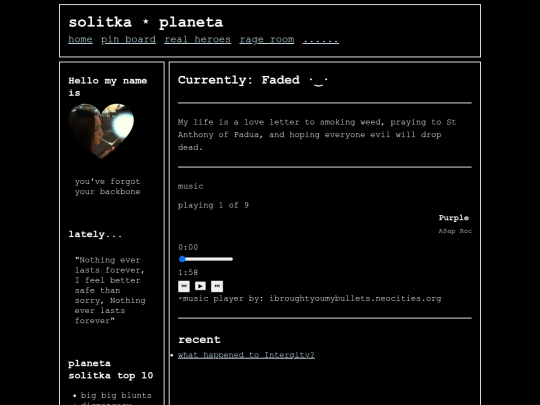Viewport: 540px width, 405px height.
Task: Click the 'big big blunts' list item
Action: point(116,395)
